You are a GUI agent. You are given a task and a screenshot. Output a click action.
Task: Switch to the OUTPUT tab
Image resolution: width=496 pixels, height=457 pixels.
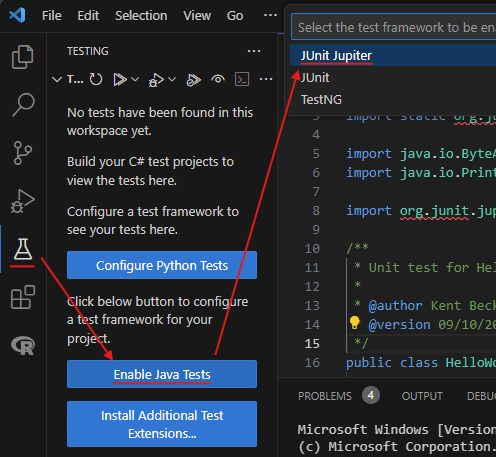422,396
